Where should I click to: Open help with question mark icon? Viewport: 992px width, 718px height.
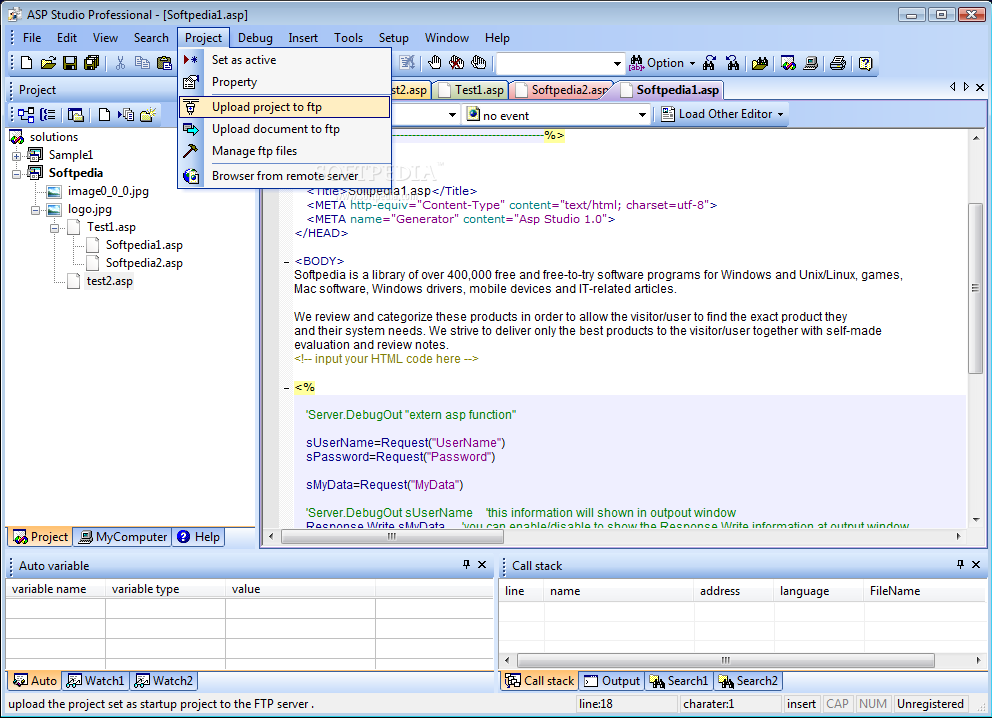pos(865,63)
